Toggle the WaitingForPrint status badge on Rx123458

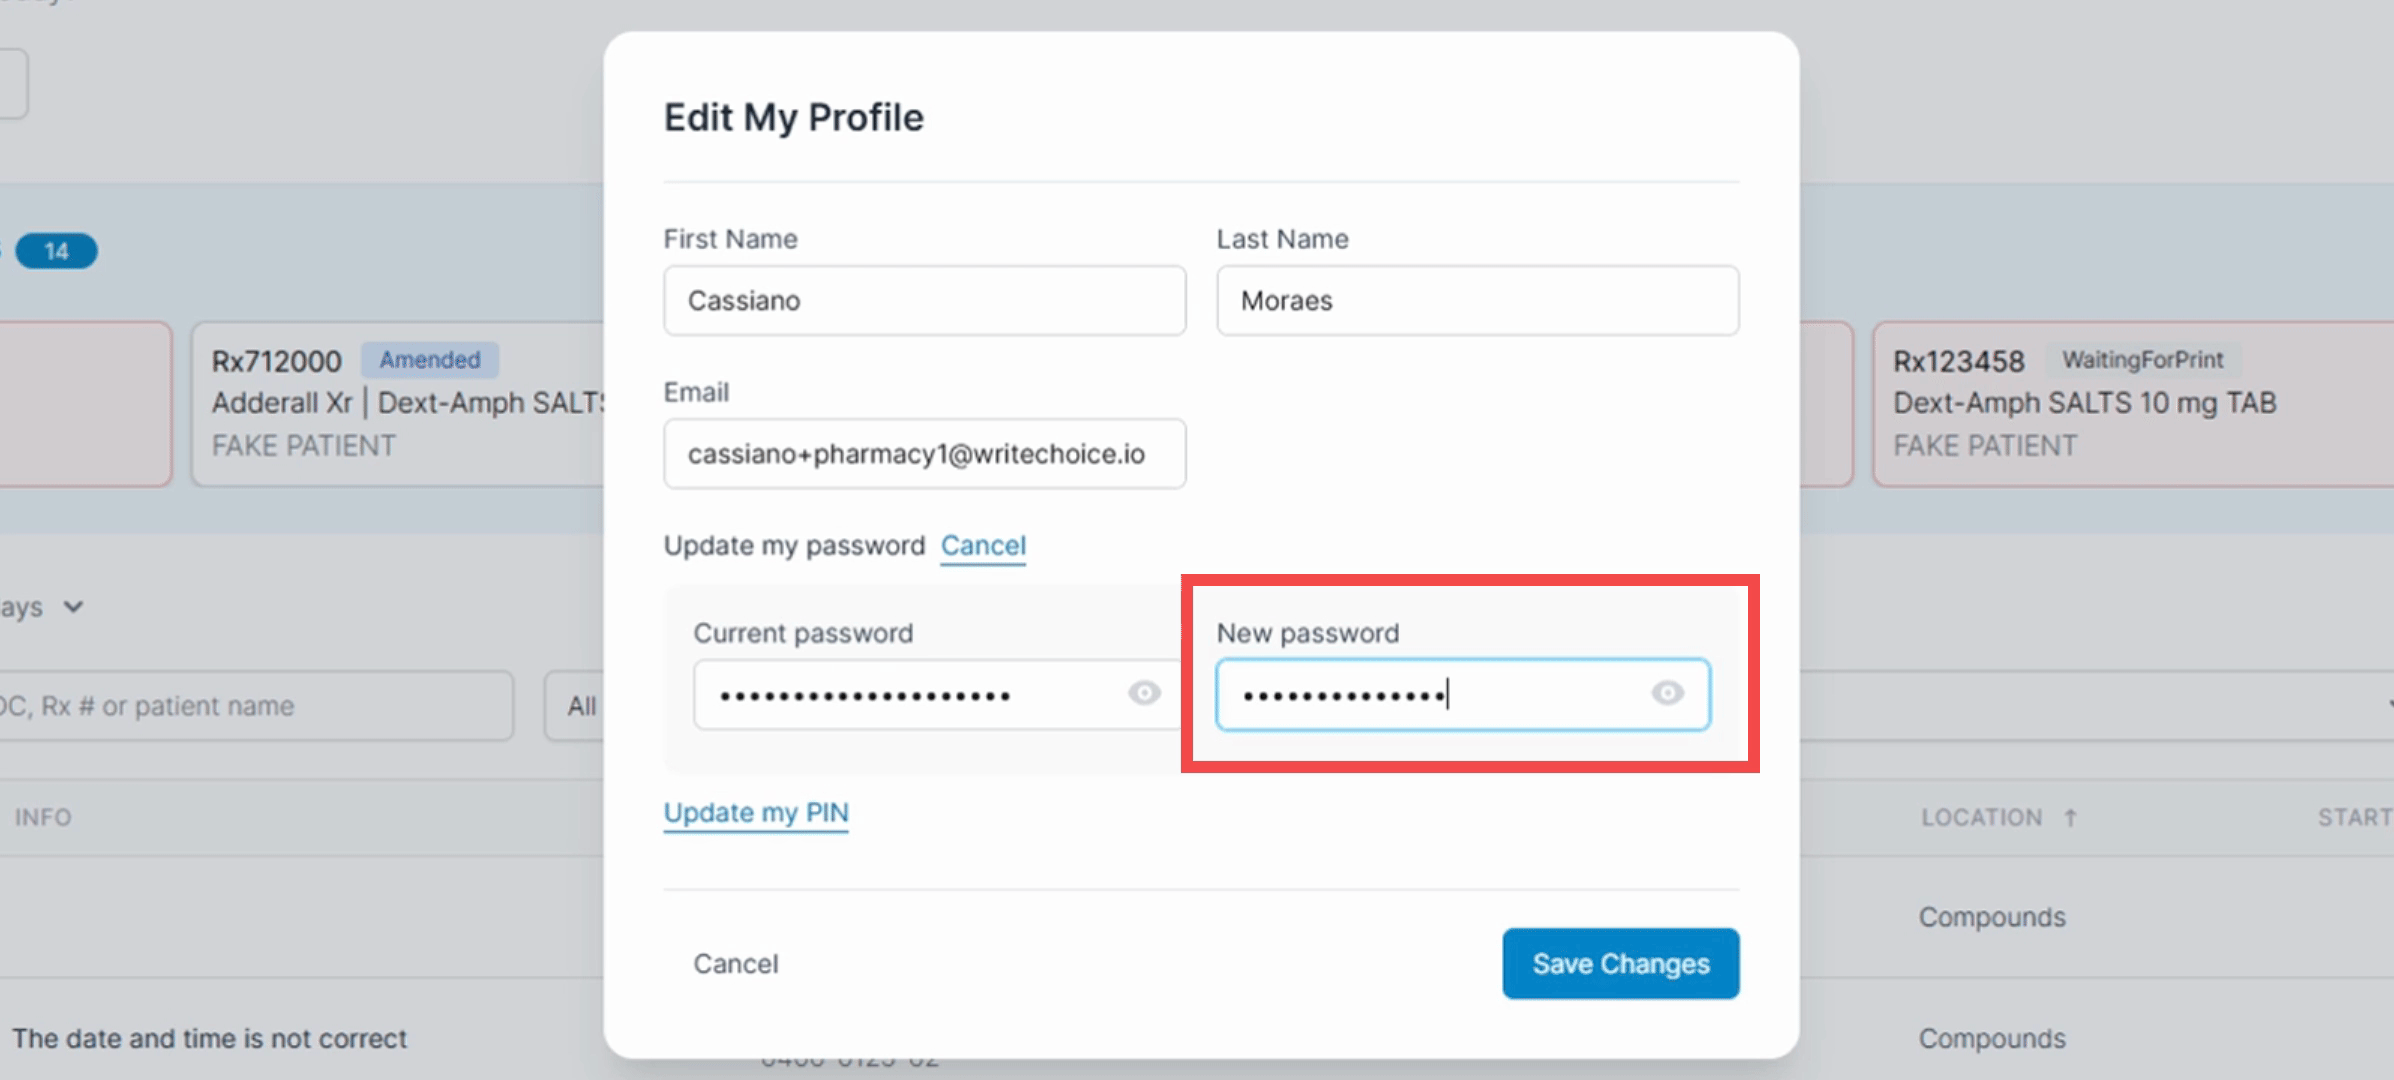pyautogui.click(x=2143, y=360)
